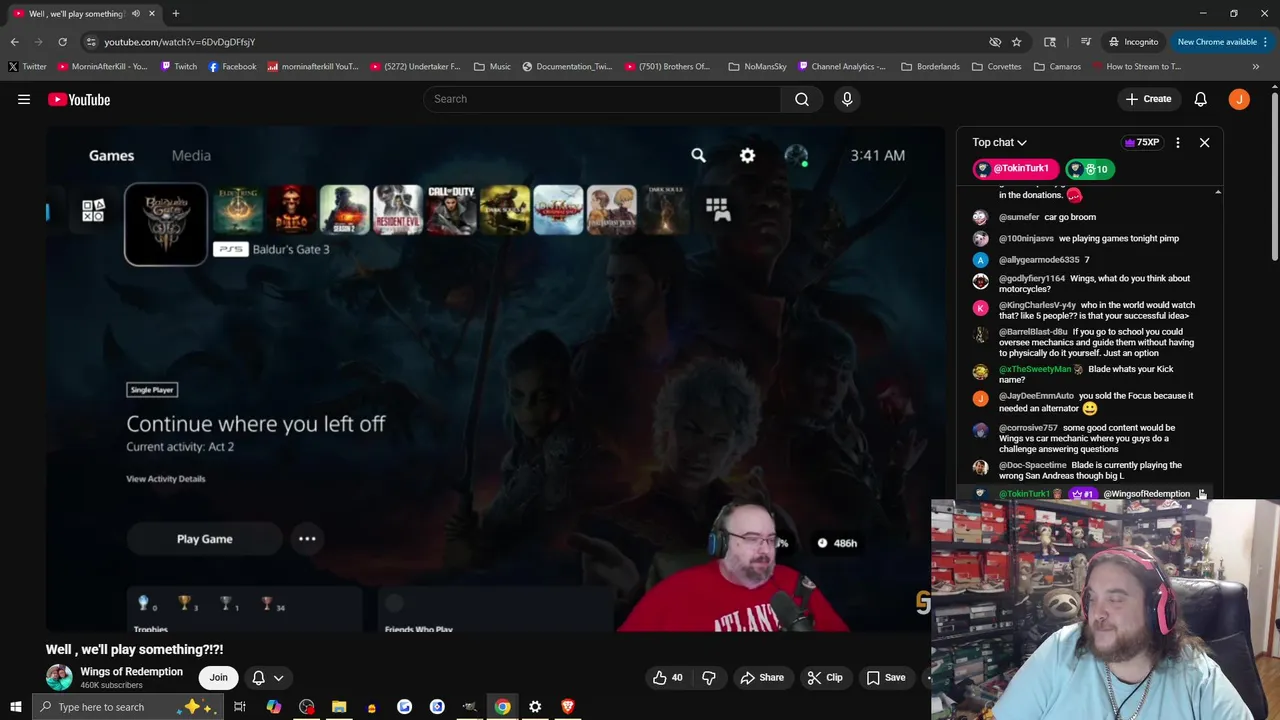
Task: Click the Create button in YouTube header
Action: click(x=1148, y=99)
